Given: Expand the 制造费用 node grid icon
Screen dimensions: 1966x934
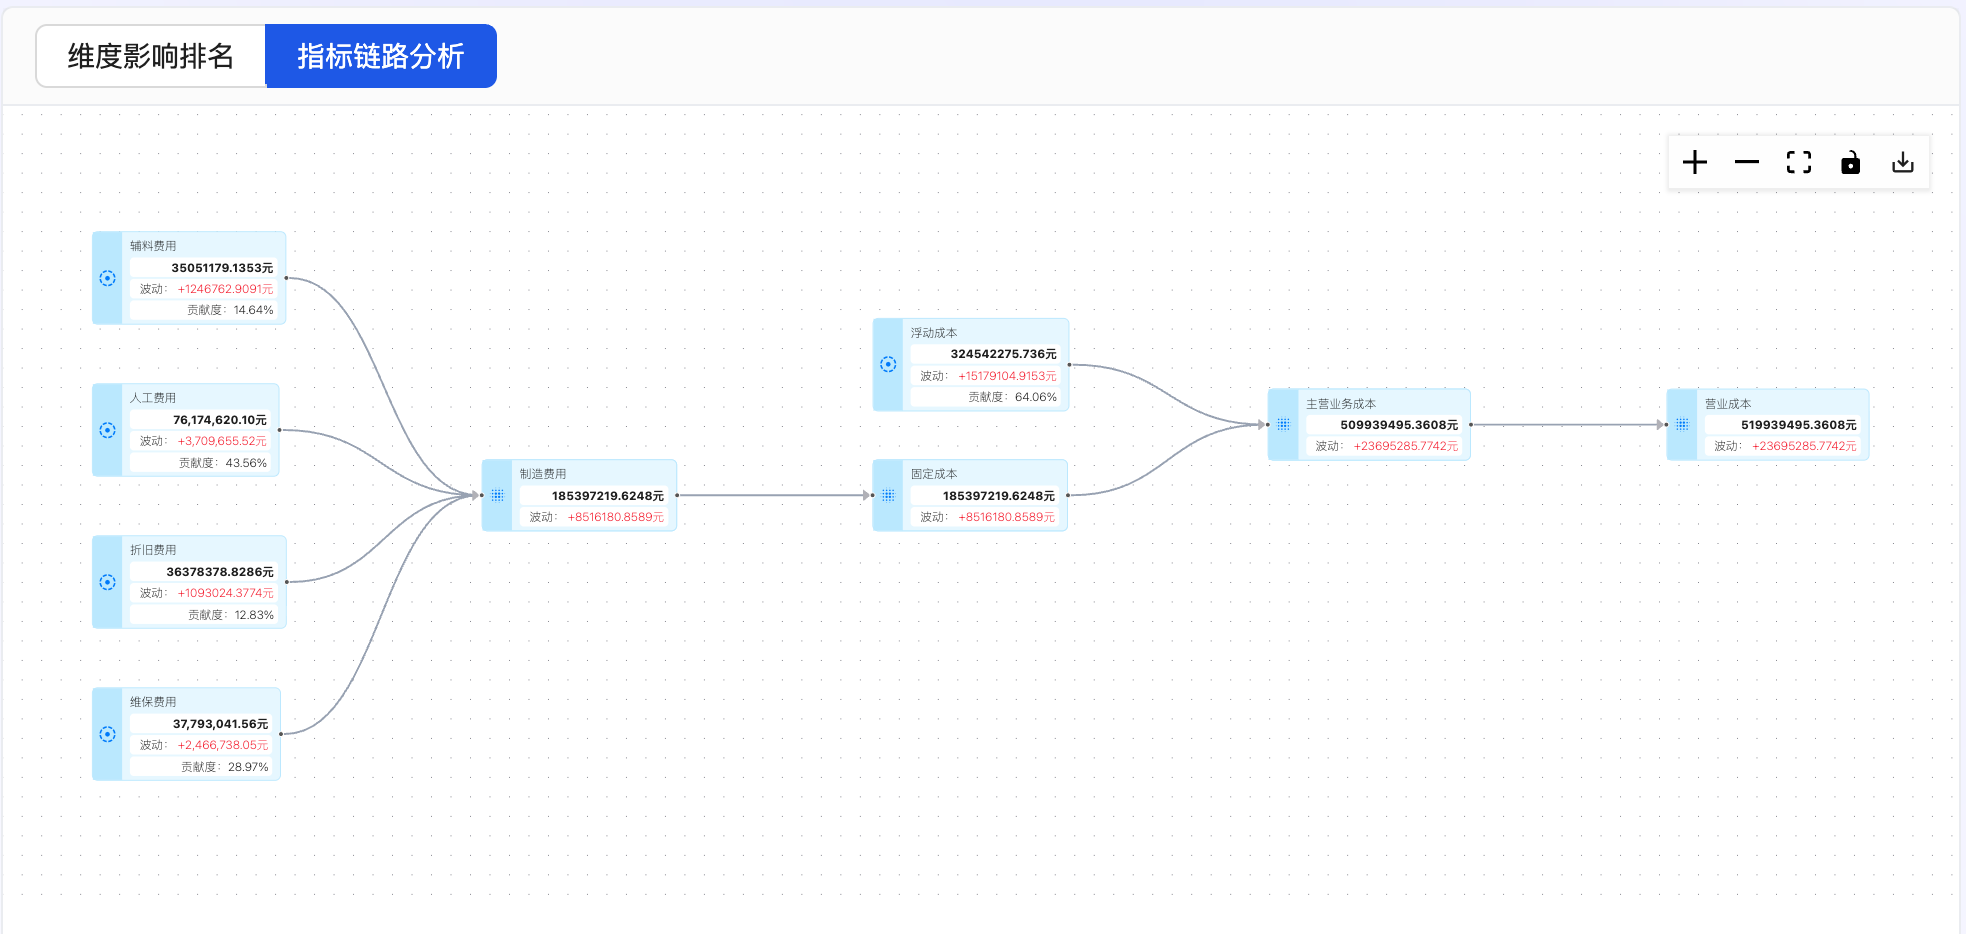Looking at the screenshot, I should (498, 495).
